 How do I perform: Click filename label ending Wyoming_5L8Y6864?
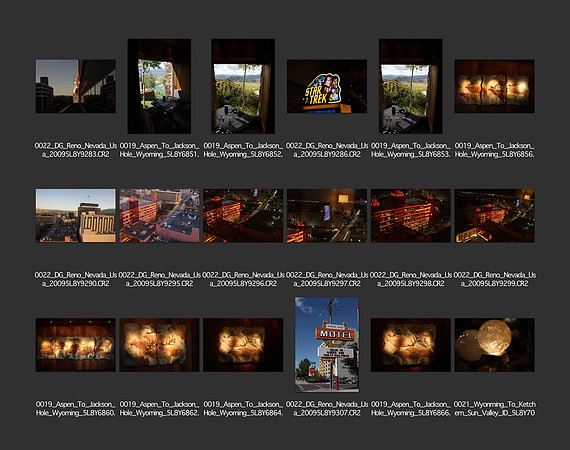click(x=243, y=409)
